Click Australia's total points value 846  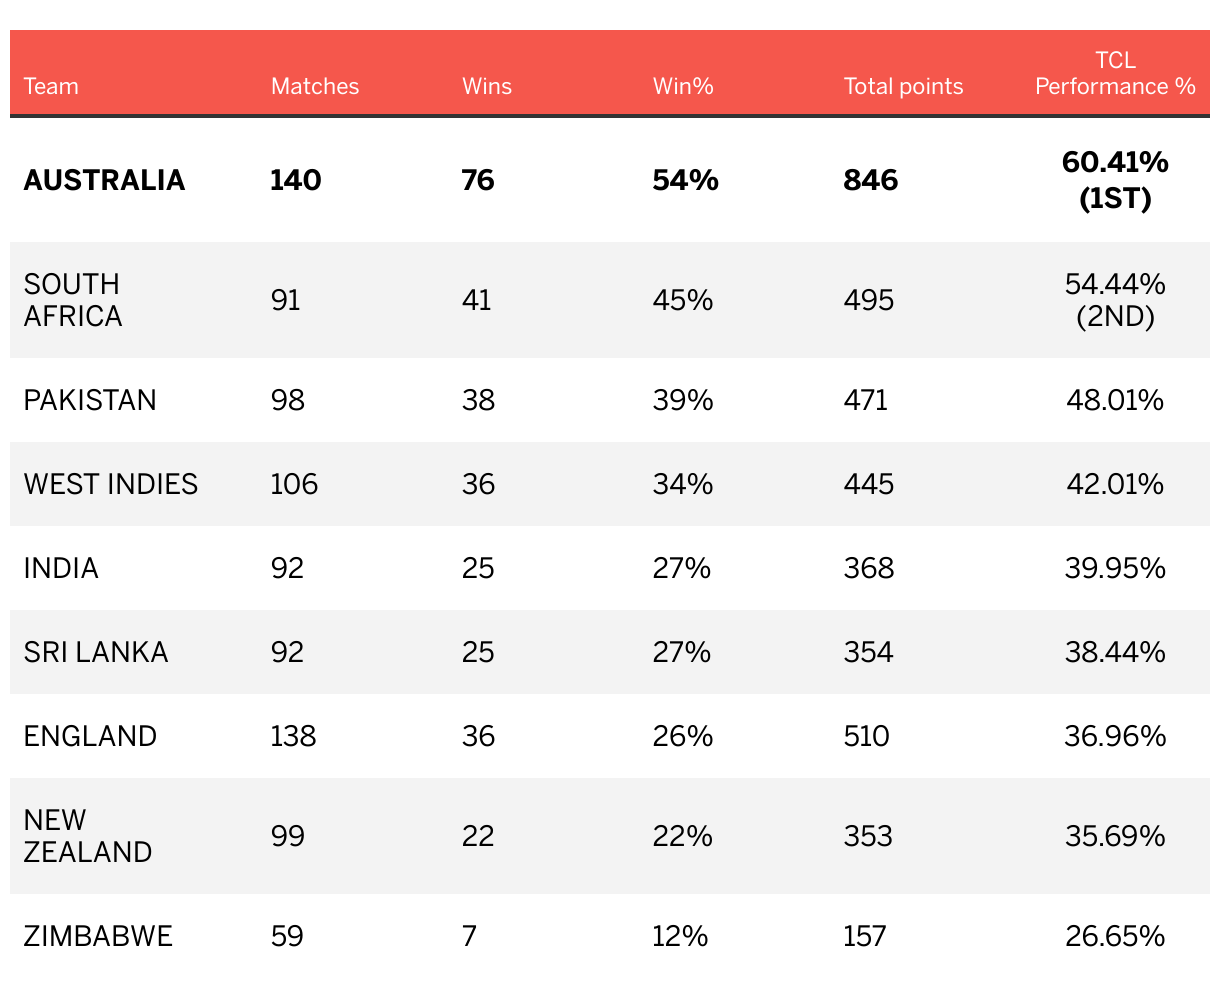[870, 180]
